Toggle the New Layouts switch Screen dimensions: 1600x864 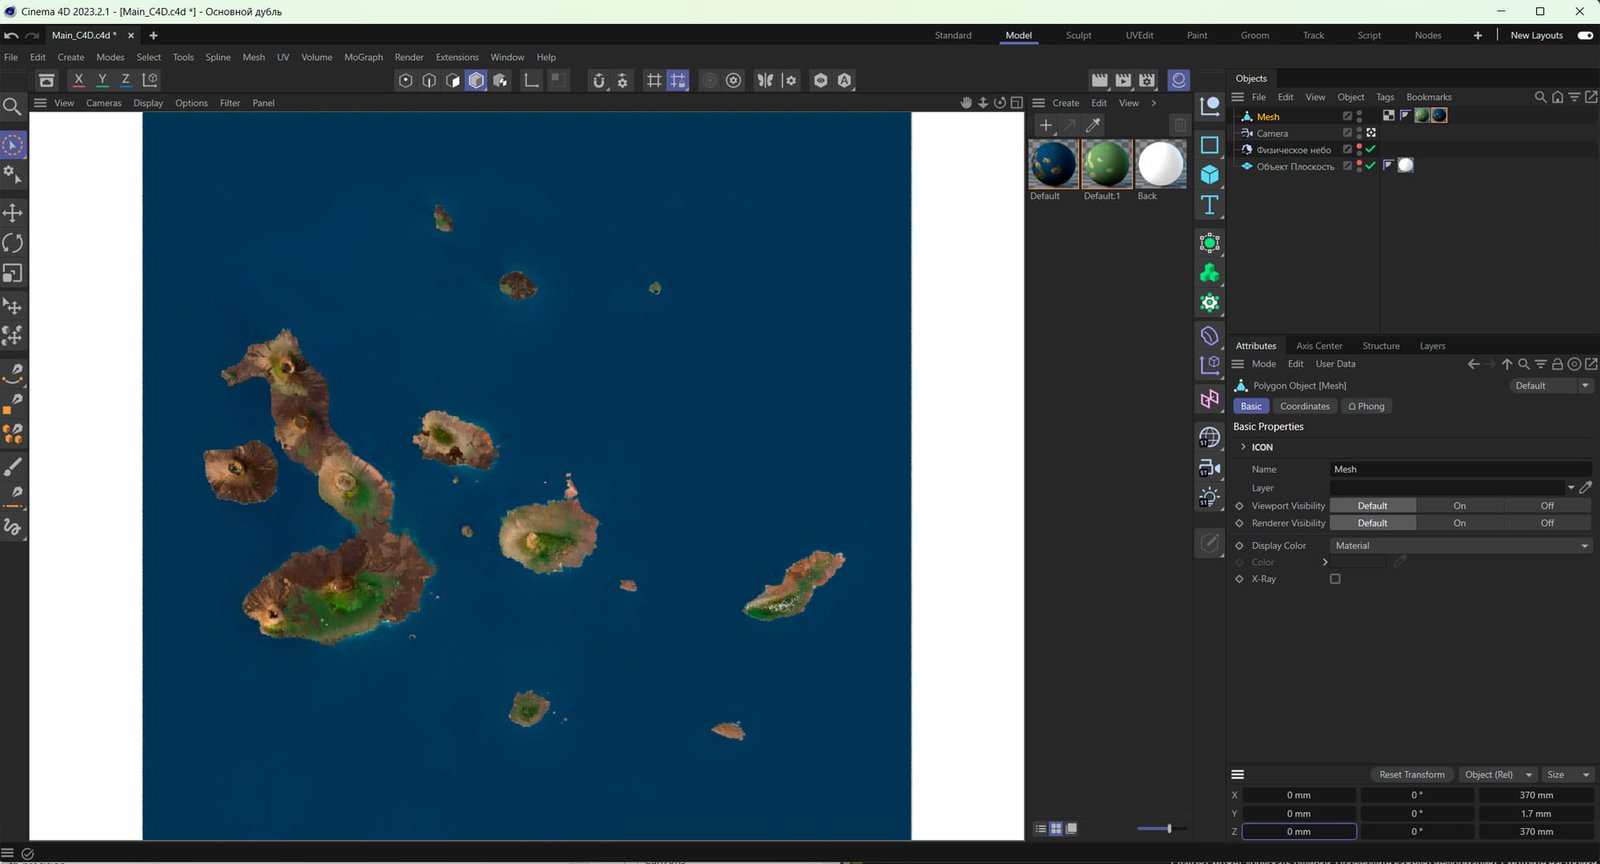[x=1585, y=35]
